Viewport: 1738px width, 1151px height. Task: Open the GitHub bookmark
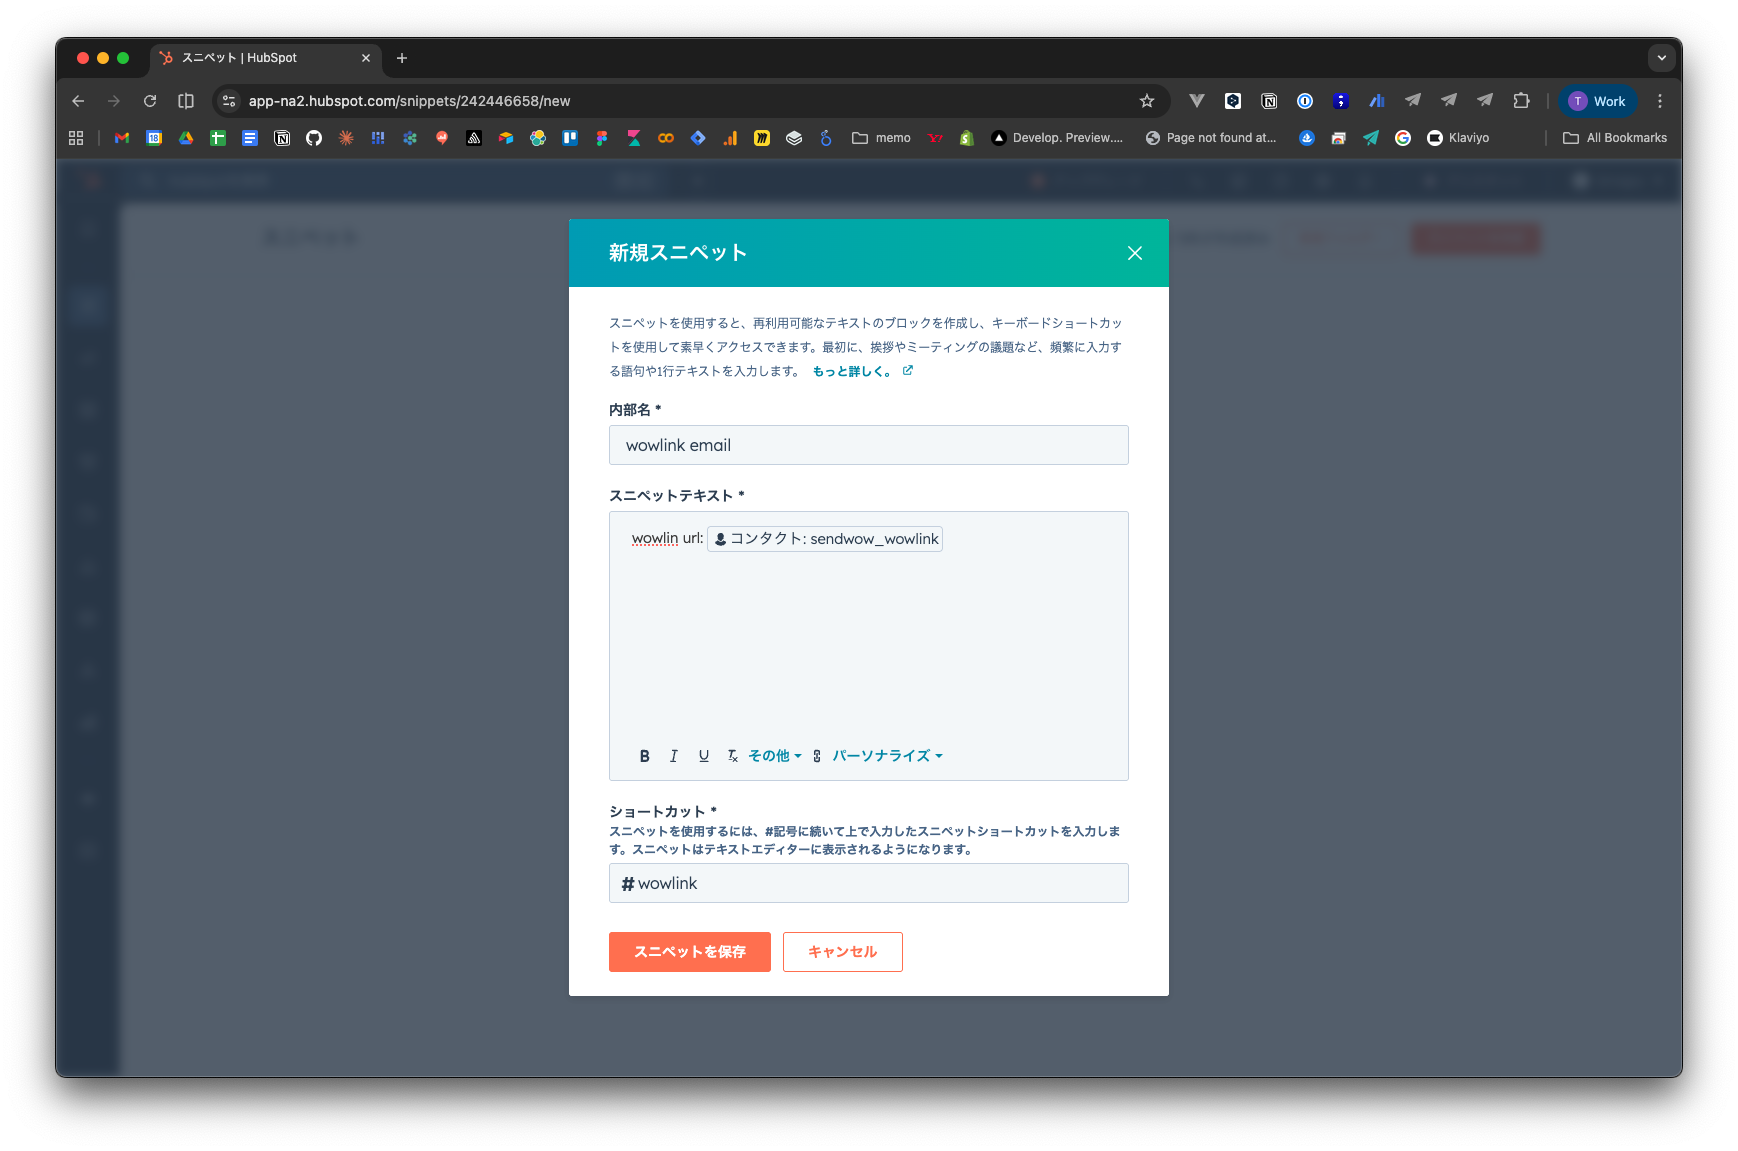(314, 138)
